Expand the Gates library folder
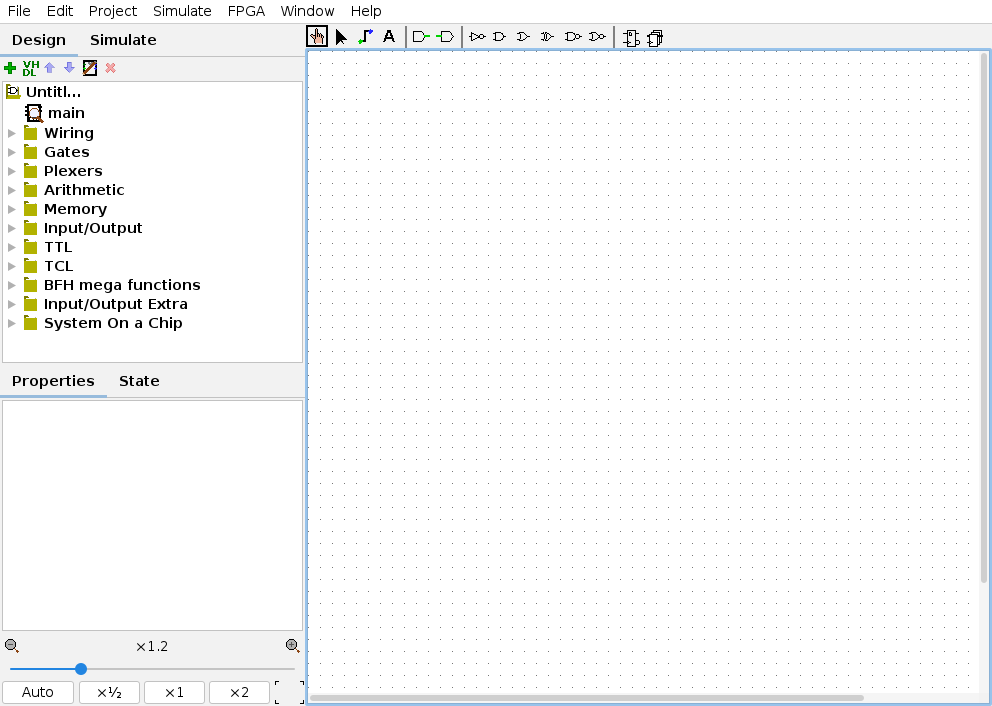The height and width of the screenshot is (706, 992). tap(12, 152)
